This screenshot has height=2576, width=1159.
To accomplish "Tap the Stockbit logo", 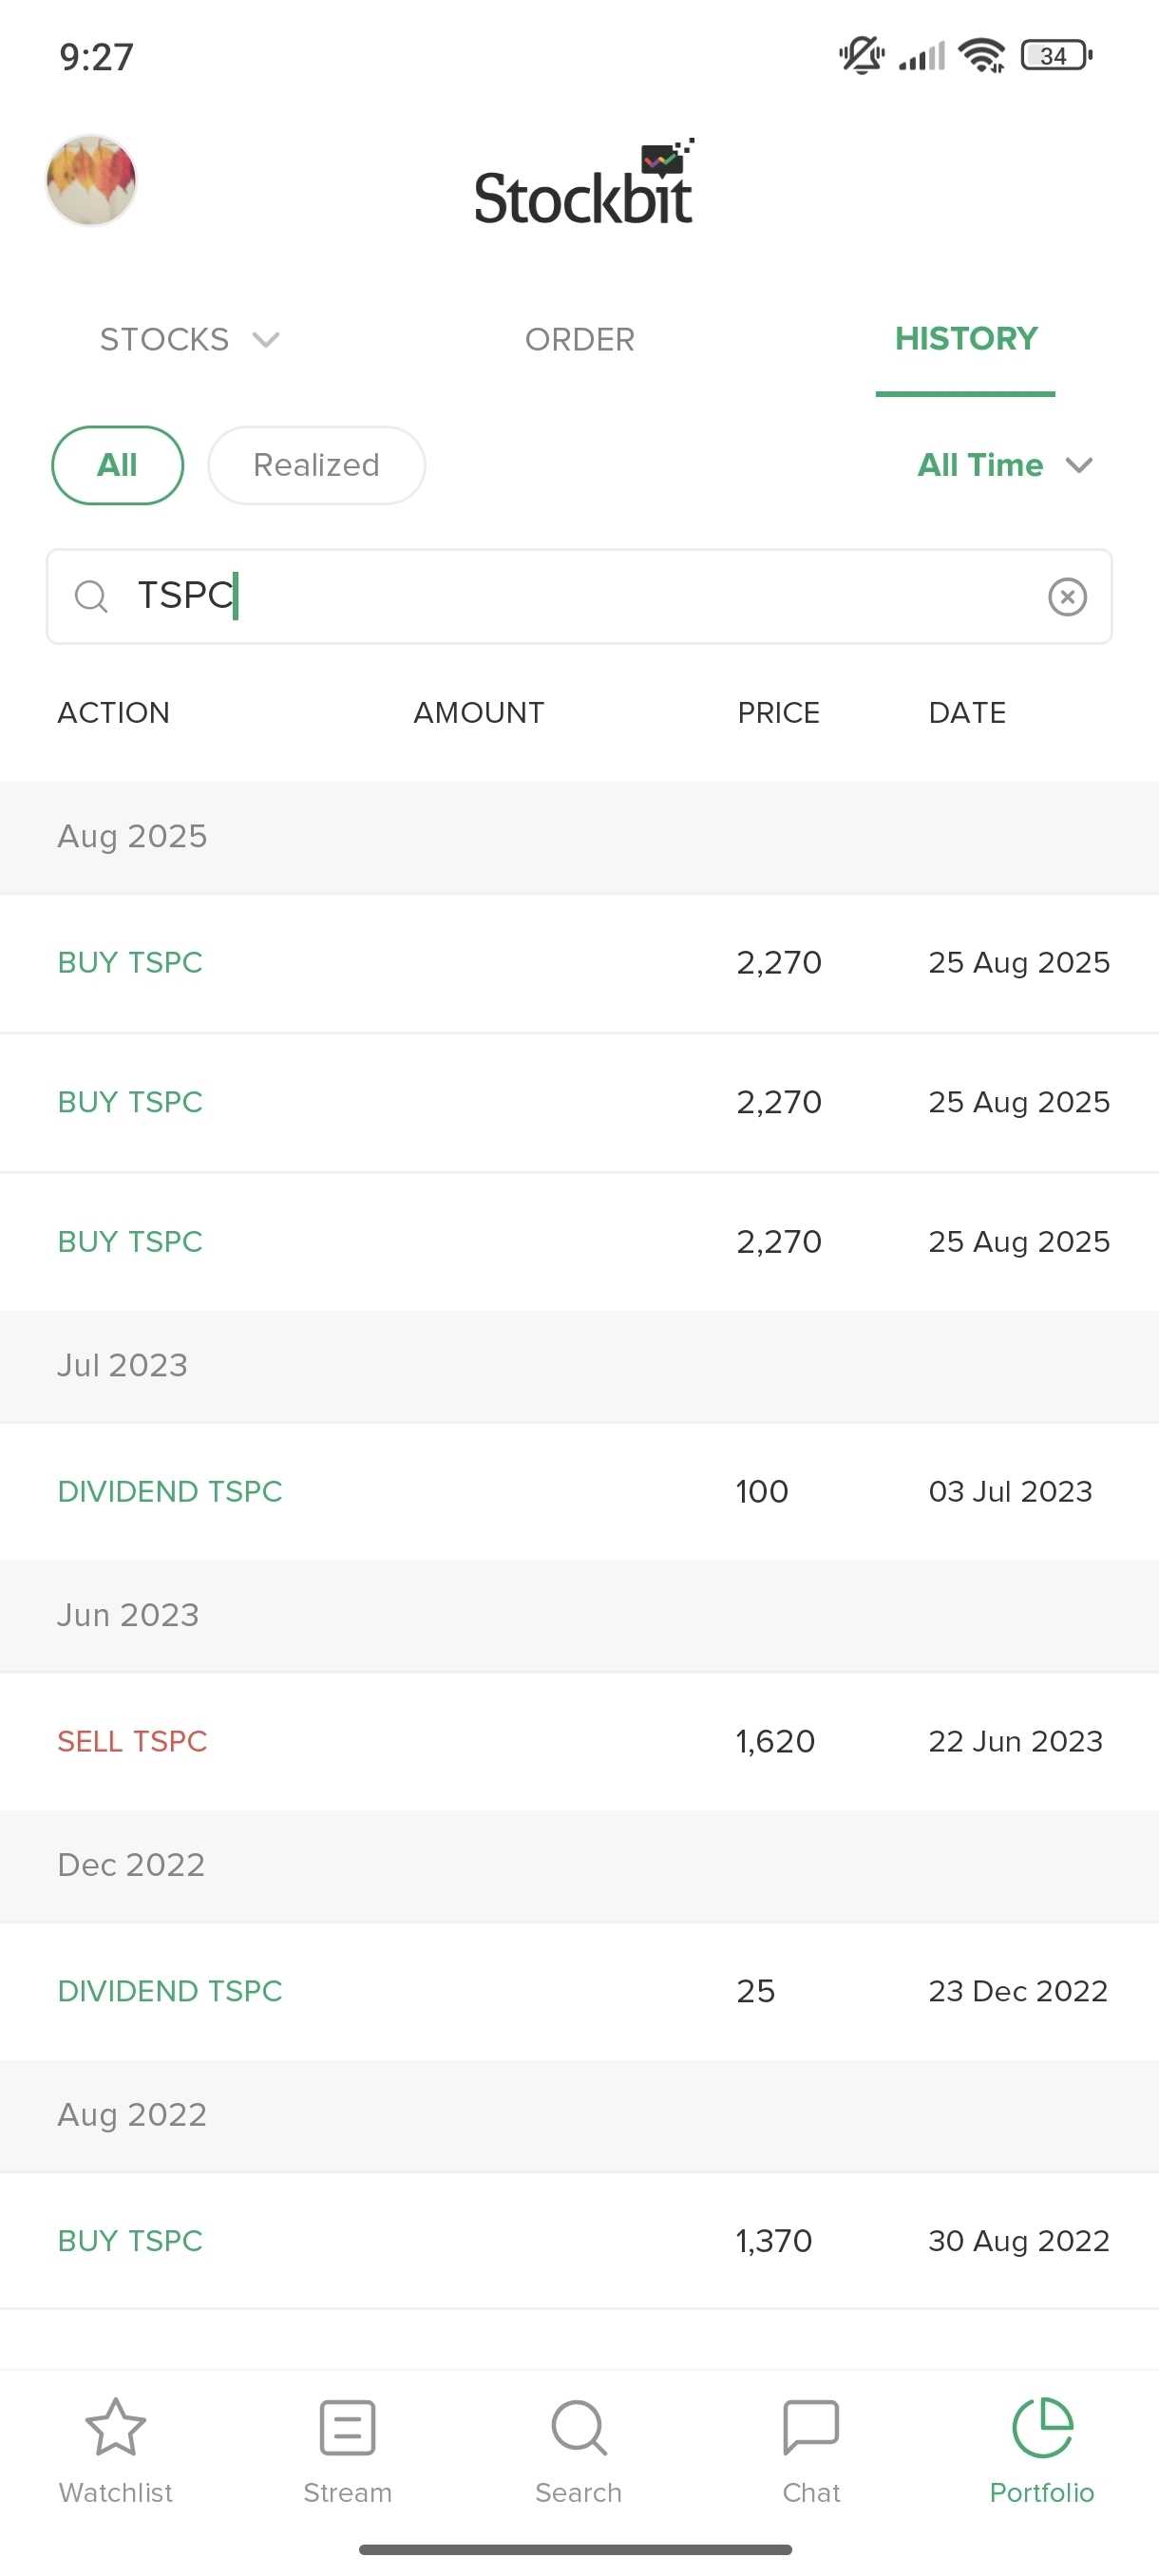I will click(x=583, y=183).
